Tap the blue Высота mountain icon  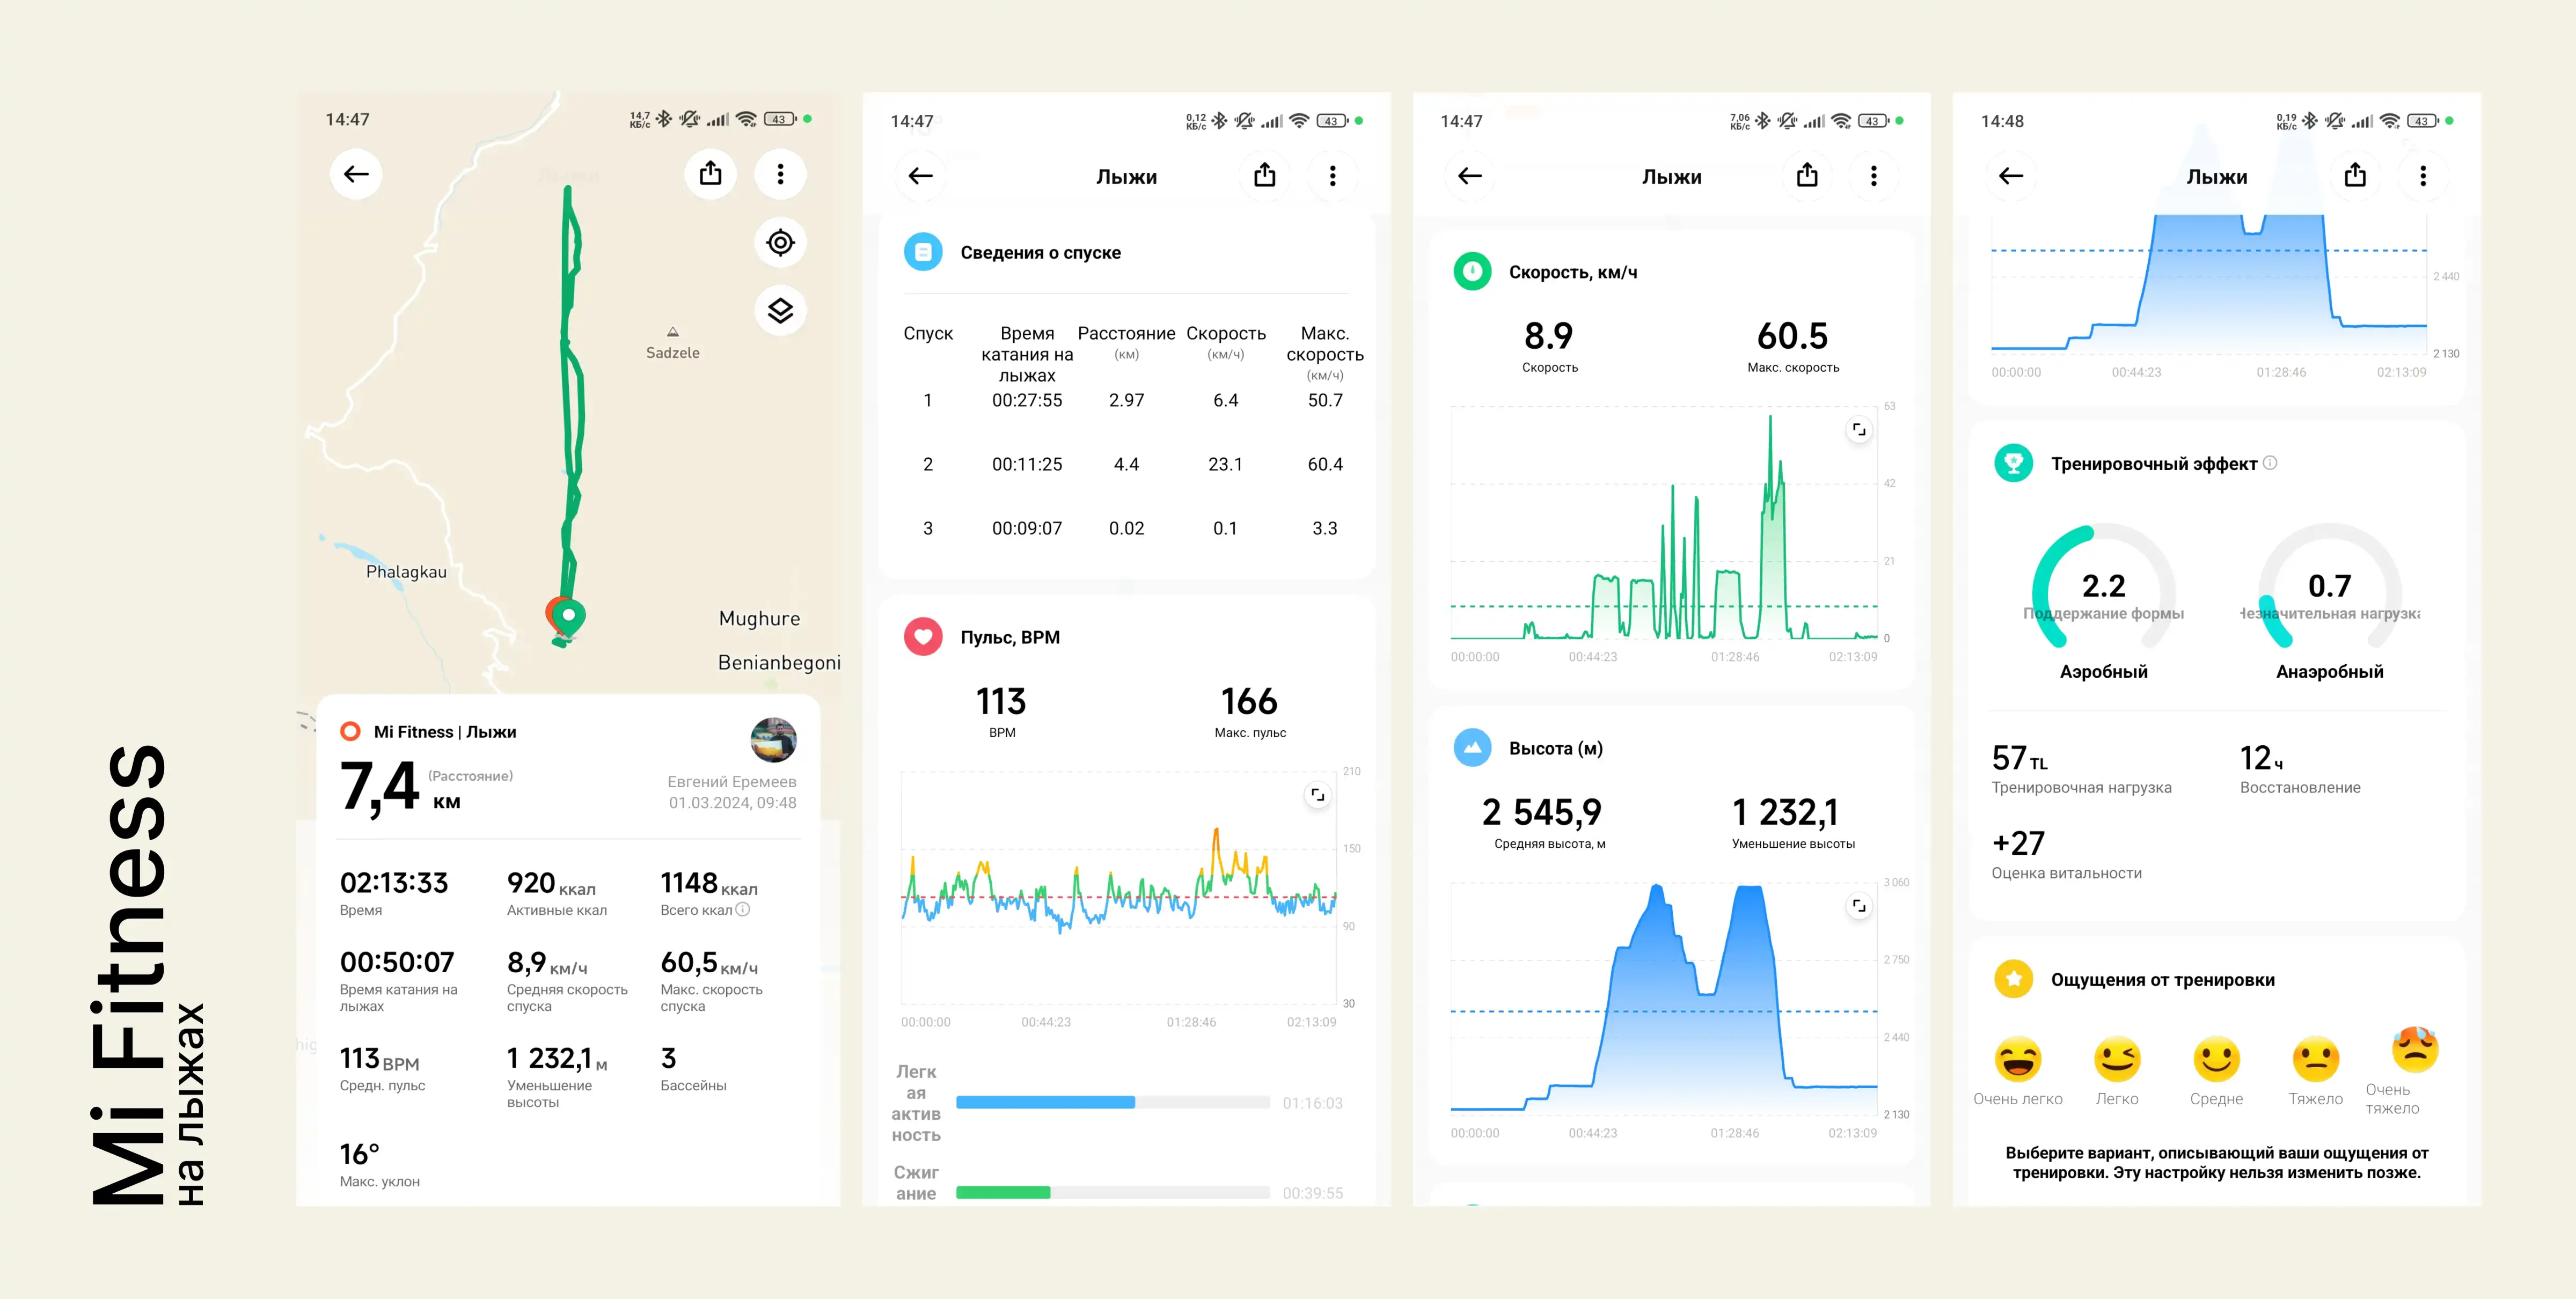click(x=1472, y=748)
